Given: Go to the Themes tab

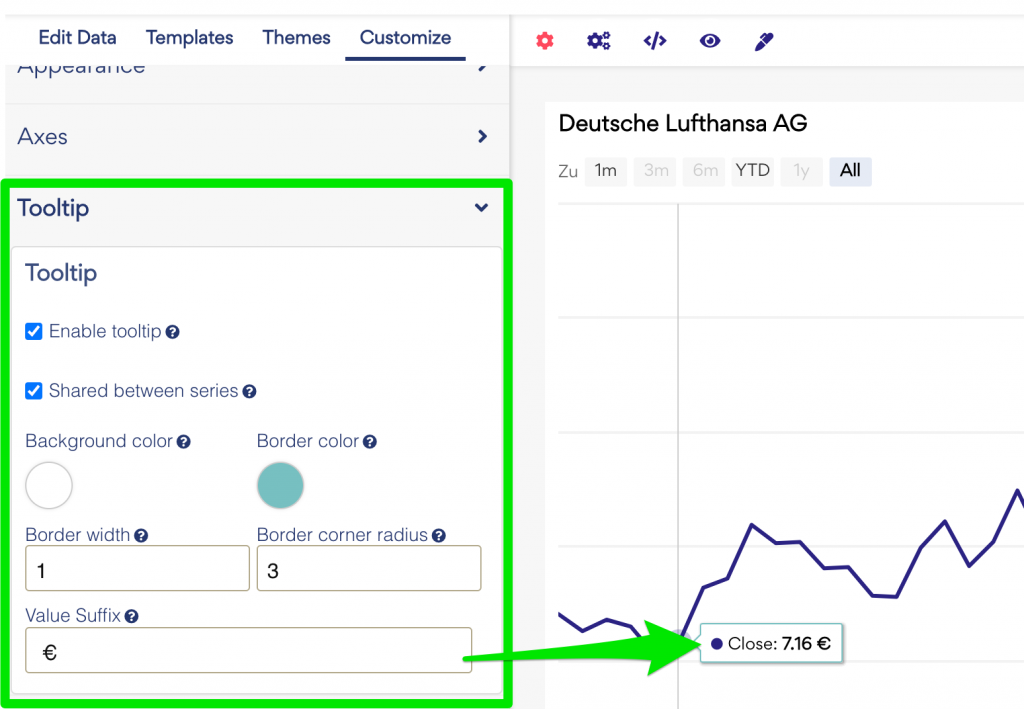Looking at the screenshot, I should [x=296, y=38].
